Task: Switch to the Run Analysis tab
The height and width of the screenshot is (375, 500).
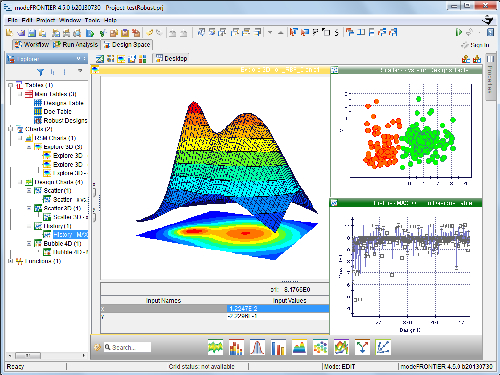Action: click(x=76, y=44)
